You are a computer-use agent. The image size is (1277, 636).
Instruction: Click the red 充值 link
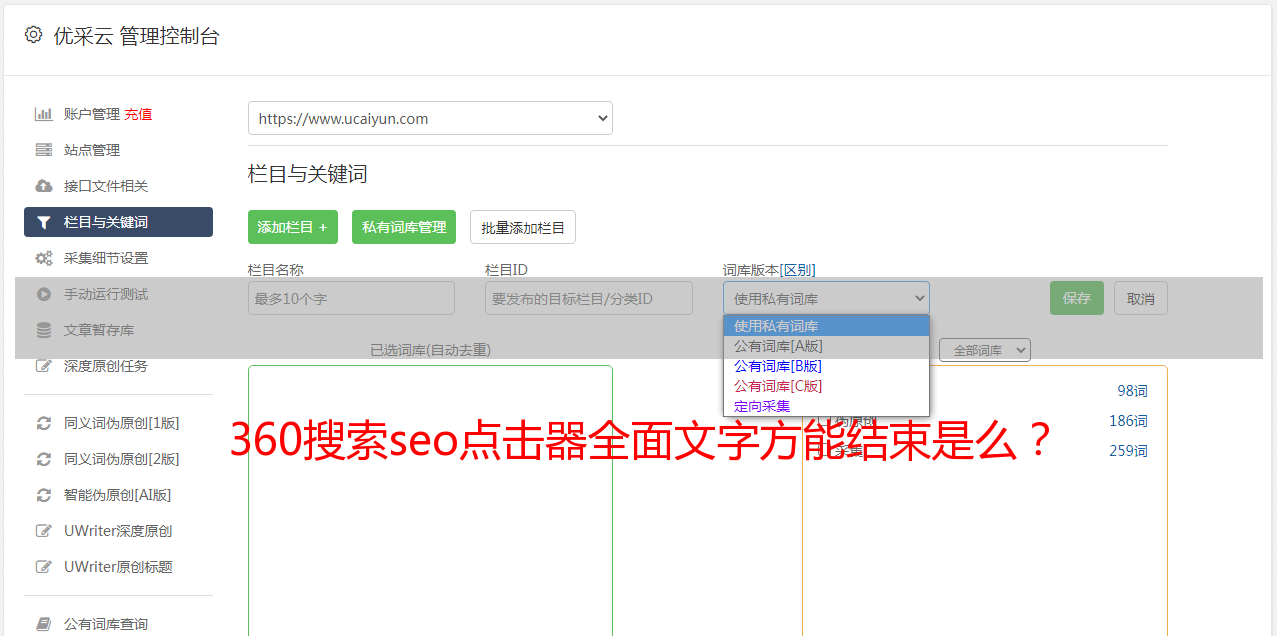(x=138, y=114)
